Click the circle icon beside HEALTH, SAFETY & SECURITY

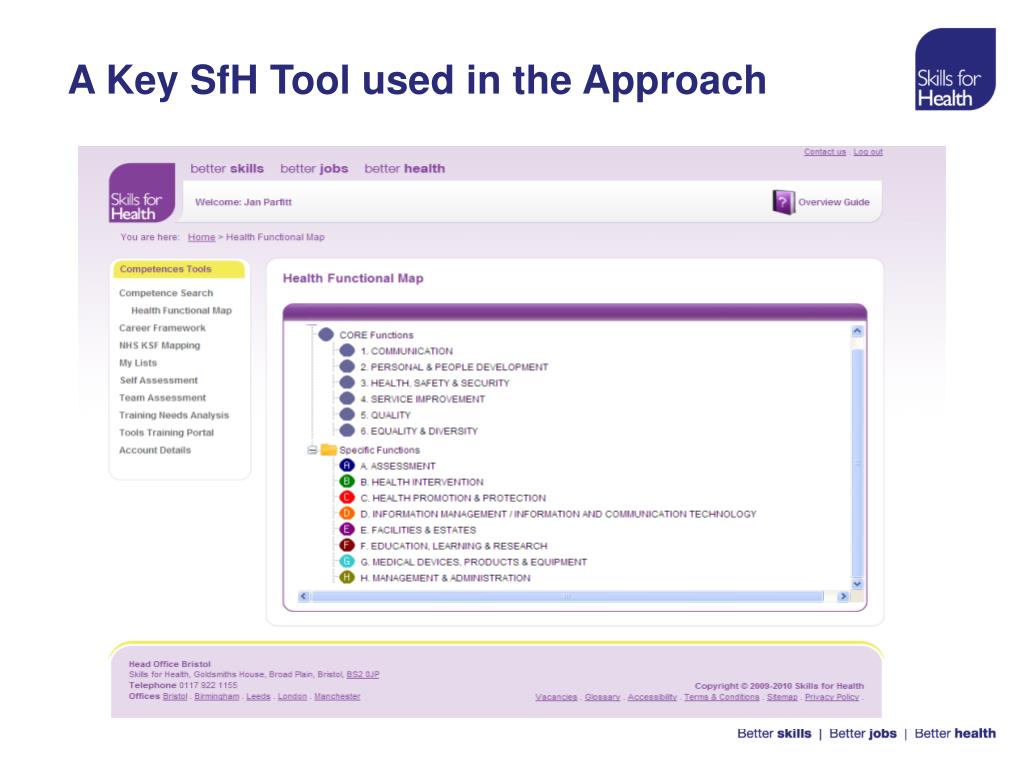[x=347, y=383]
